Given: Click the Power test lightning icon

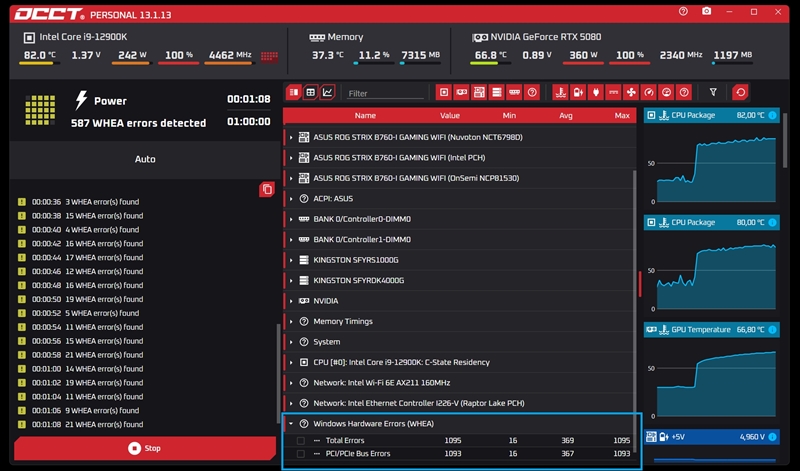Looking at the screenshot, I should 81,100.
